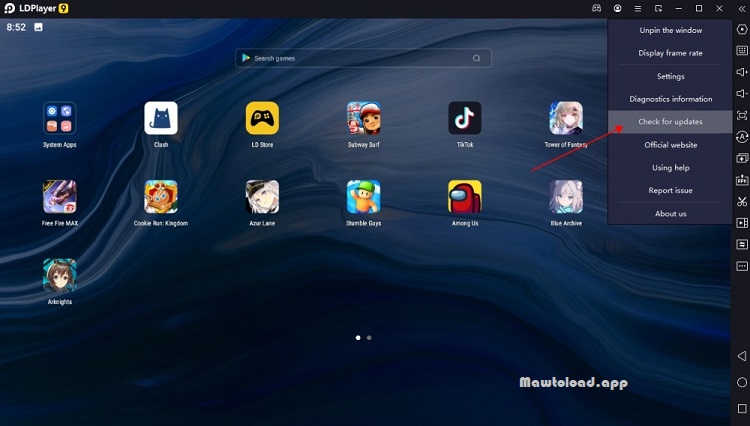
Task: Open Azur Lane game
Action: [262, 197]
